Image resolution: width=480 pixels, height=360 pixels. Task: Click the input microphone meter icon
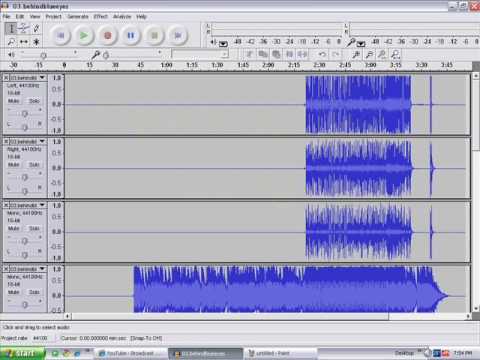[351, 42]
